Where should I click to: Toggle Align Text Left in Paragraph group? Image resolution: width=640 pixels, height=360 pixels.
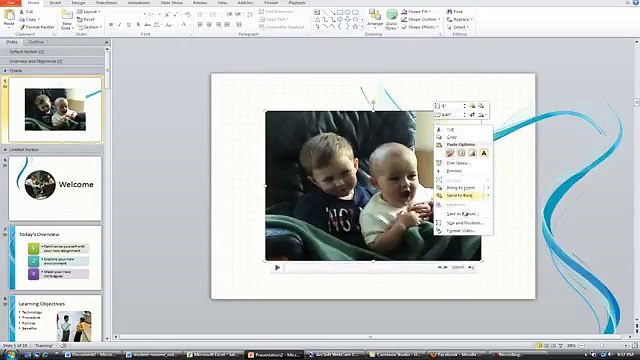click(x=200, y=25)
